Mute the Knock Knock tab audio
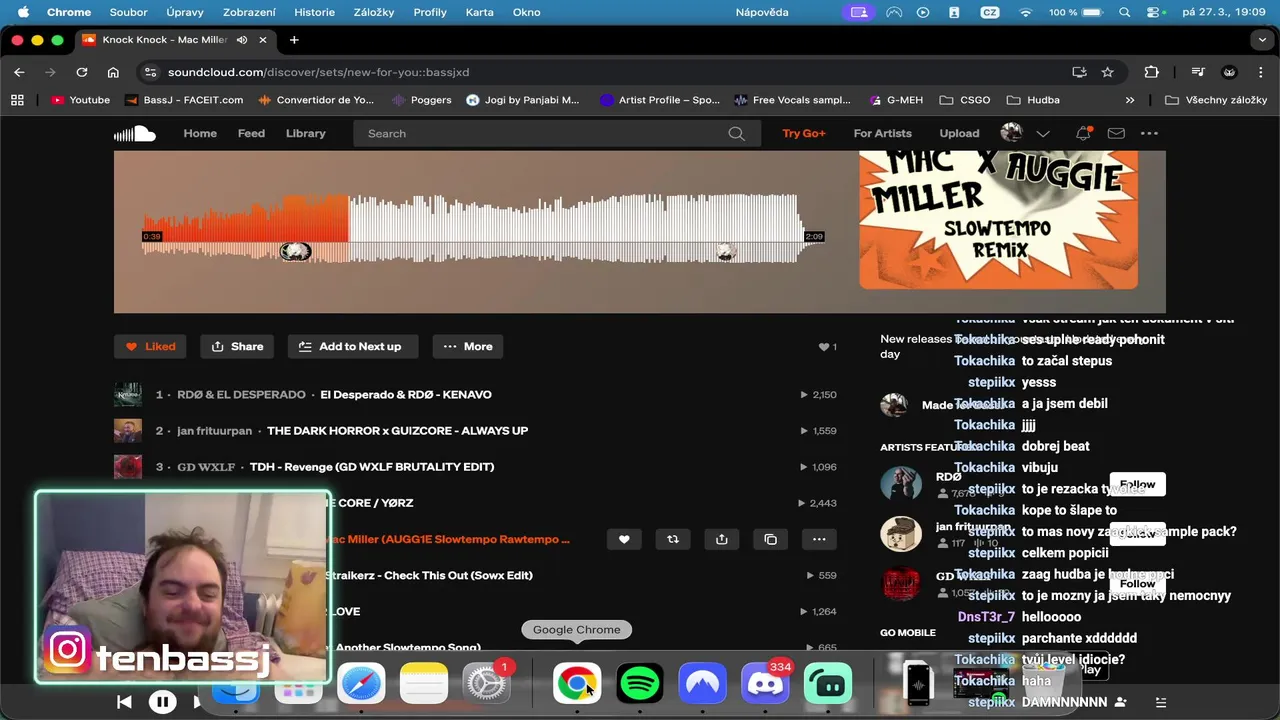Viewport: 1280px width, 720px height. pos(242,40)
